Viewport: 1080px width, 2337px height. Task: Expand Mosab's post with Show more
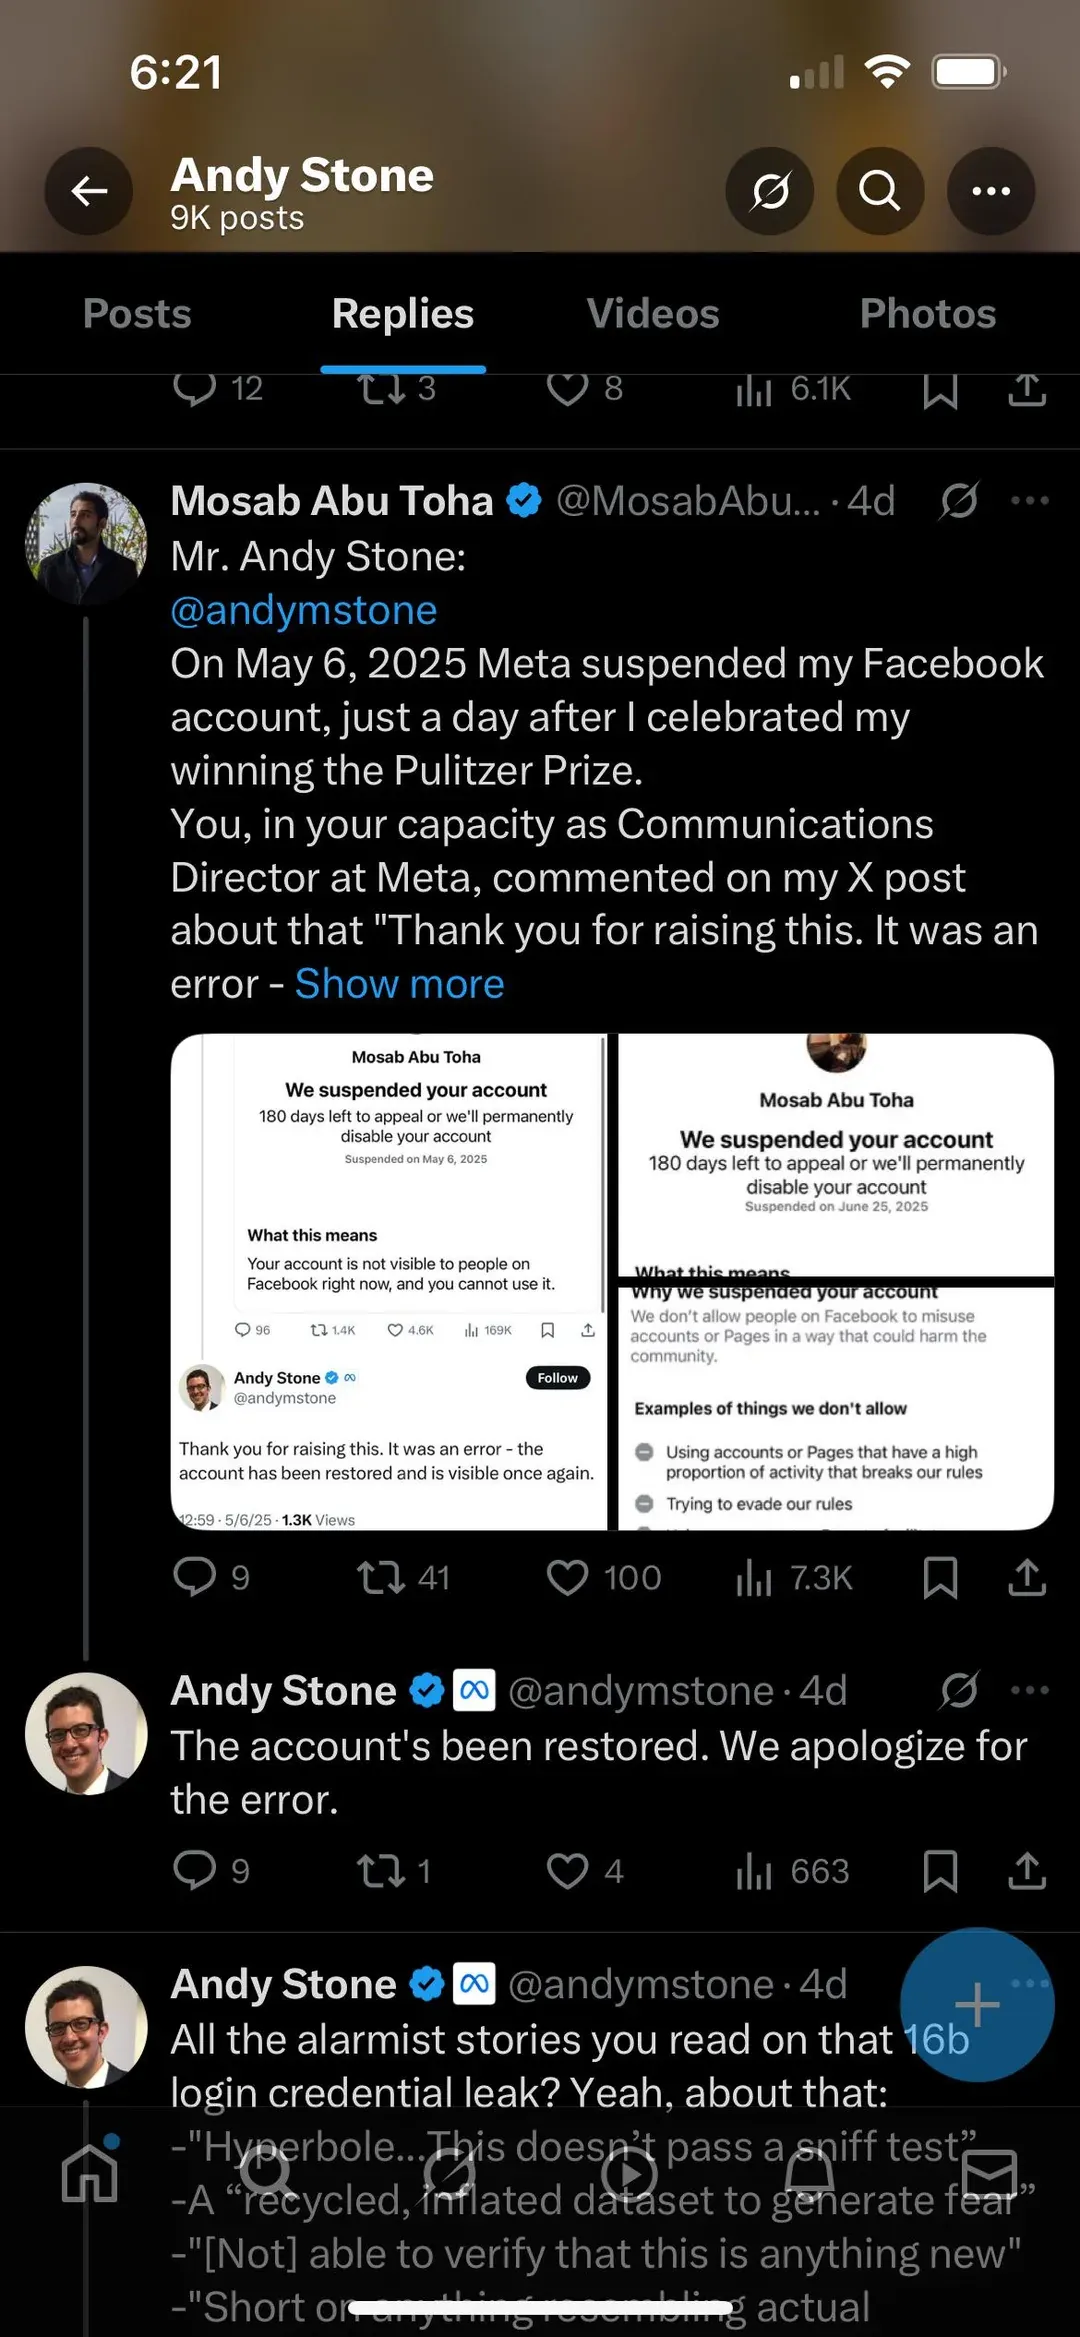(399, 983)
